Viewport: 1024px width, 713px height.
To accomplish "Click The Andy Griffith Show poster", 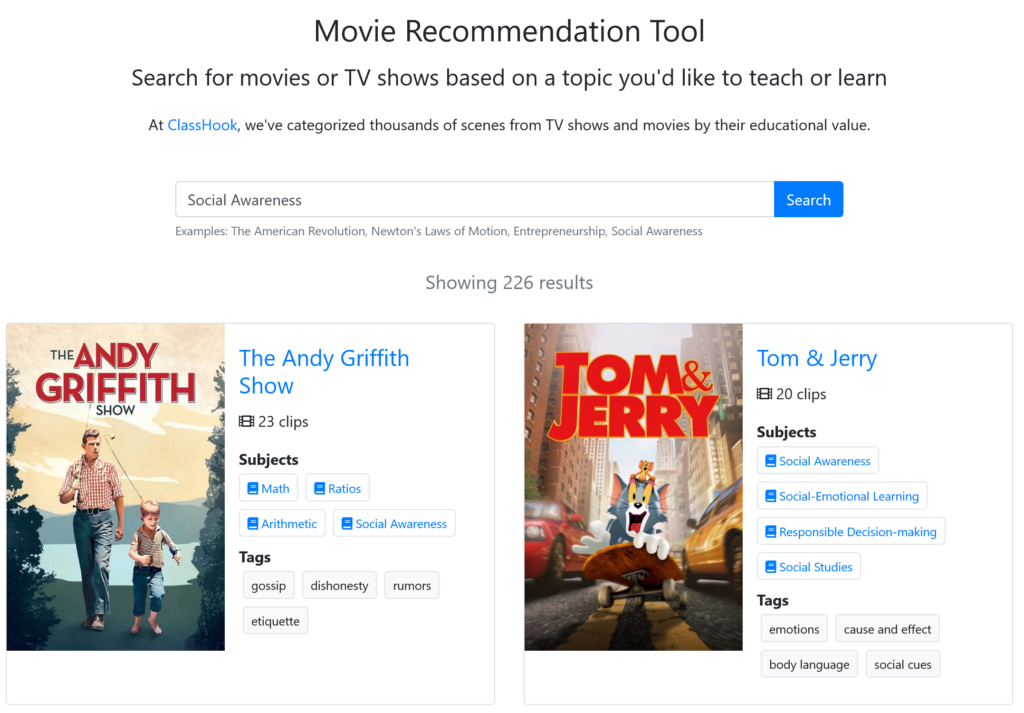I will coord(116,487).
